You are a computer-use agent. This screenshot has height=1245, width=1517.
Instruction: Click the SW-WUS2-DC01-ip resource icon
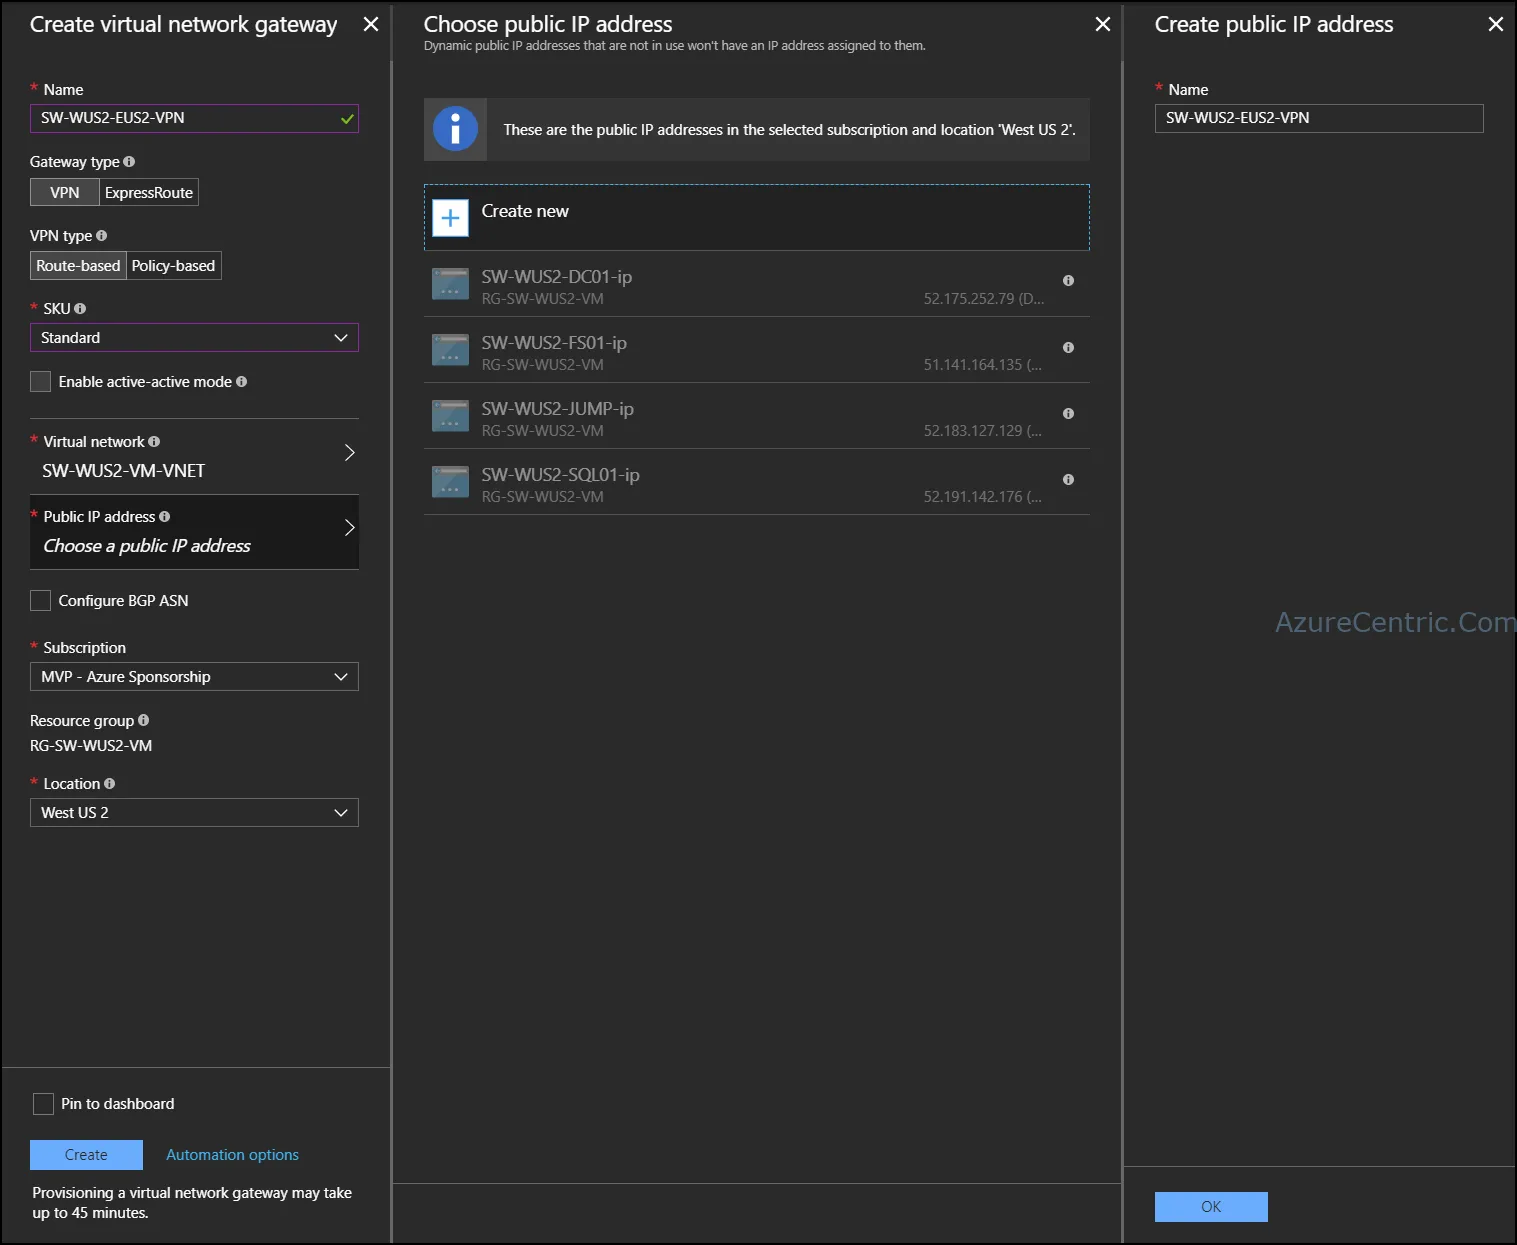(450, 284)
